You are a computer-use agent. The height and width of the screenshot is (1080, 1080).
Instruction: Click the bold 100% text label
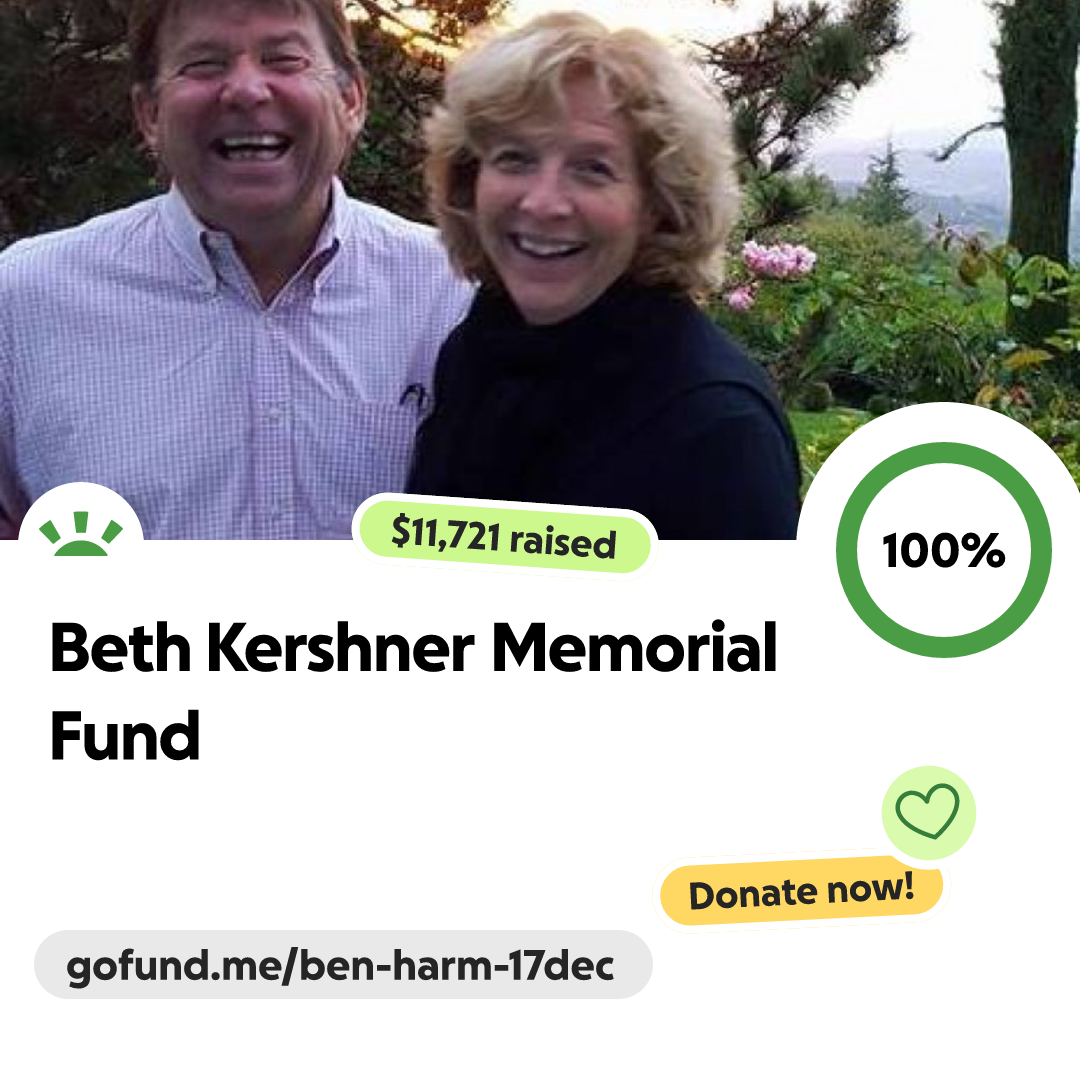944,550
